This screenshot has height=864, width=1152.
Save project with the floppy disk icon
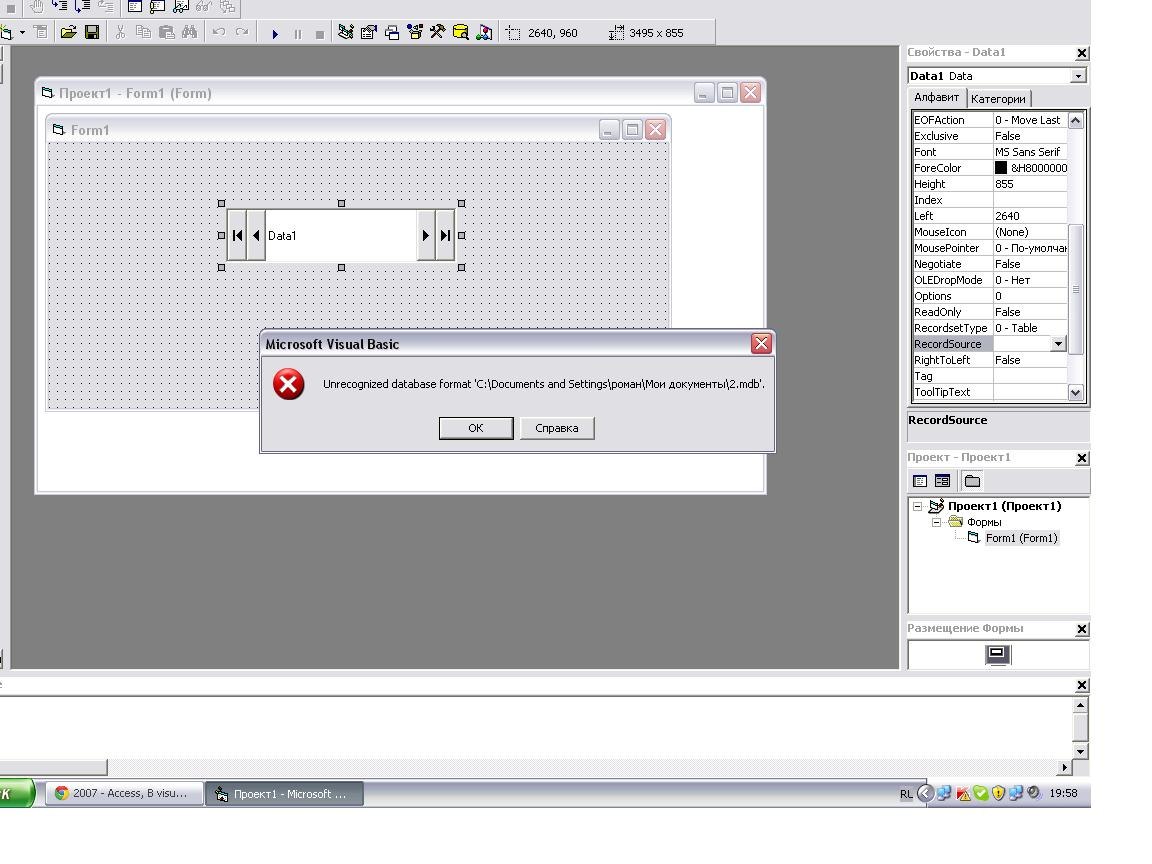point(92,32)
